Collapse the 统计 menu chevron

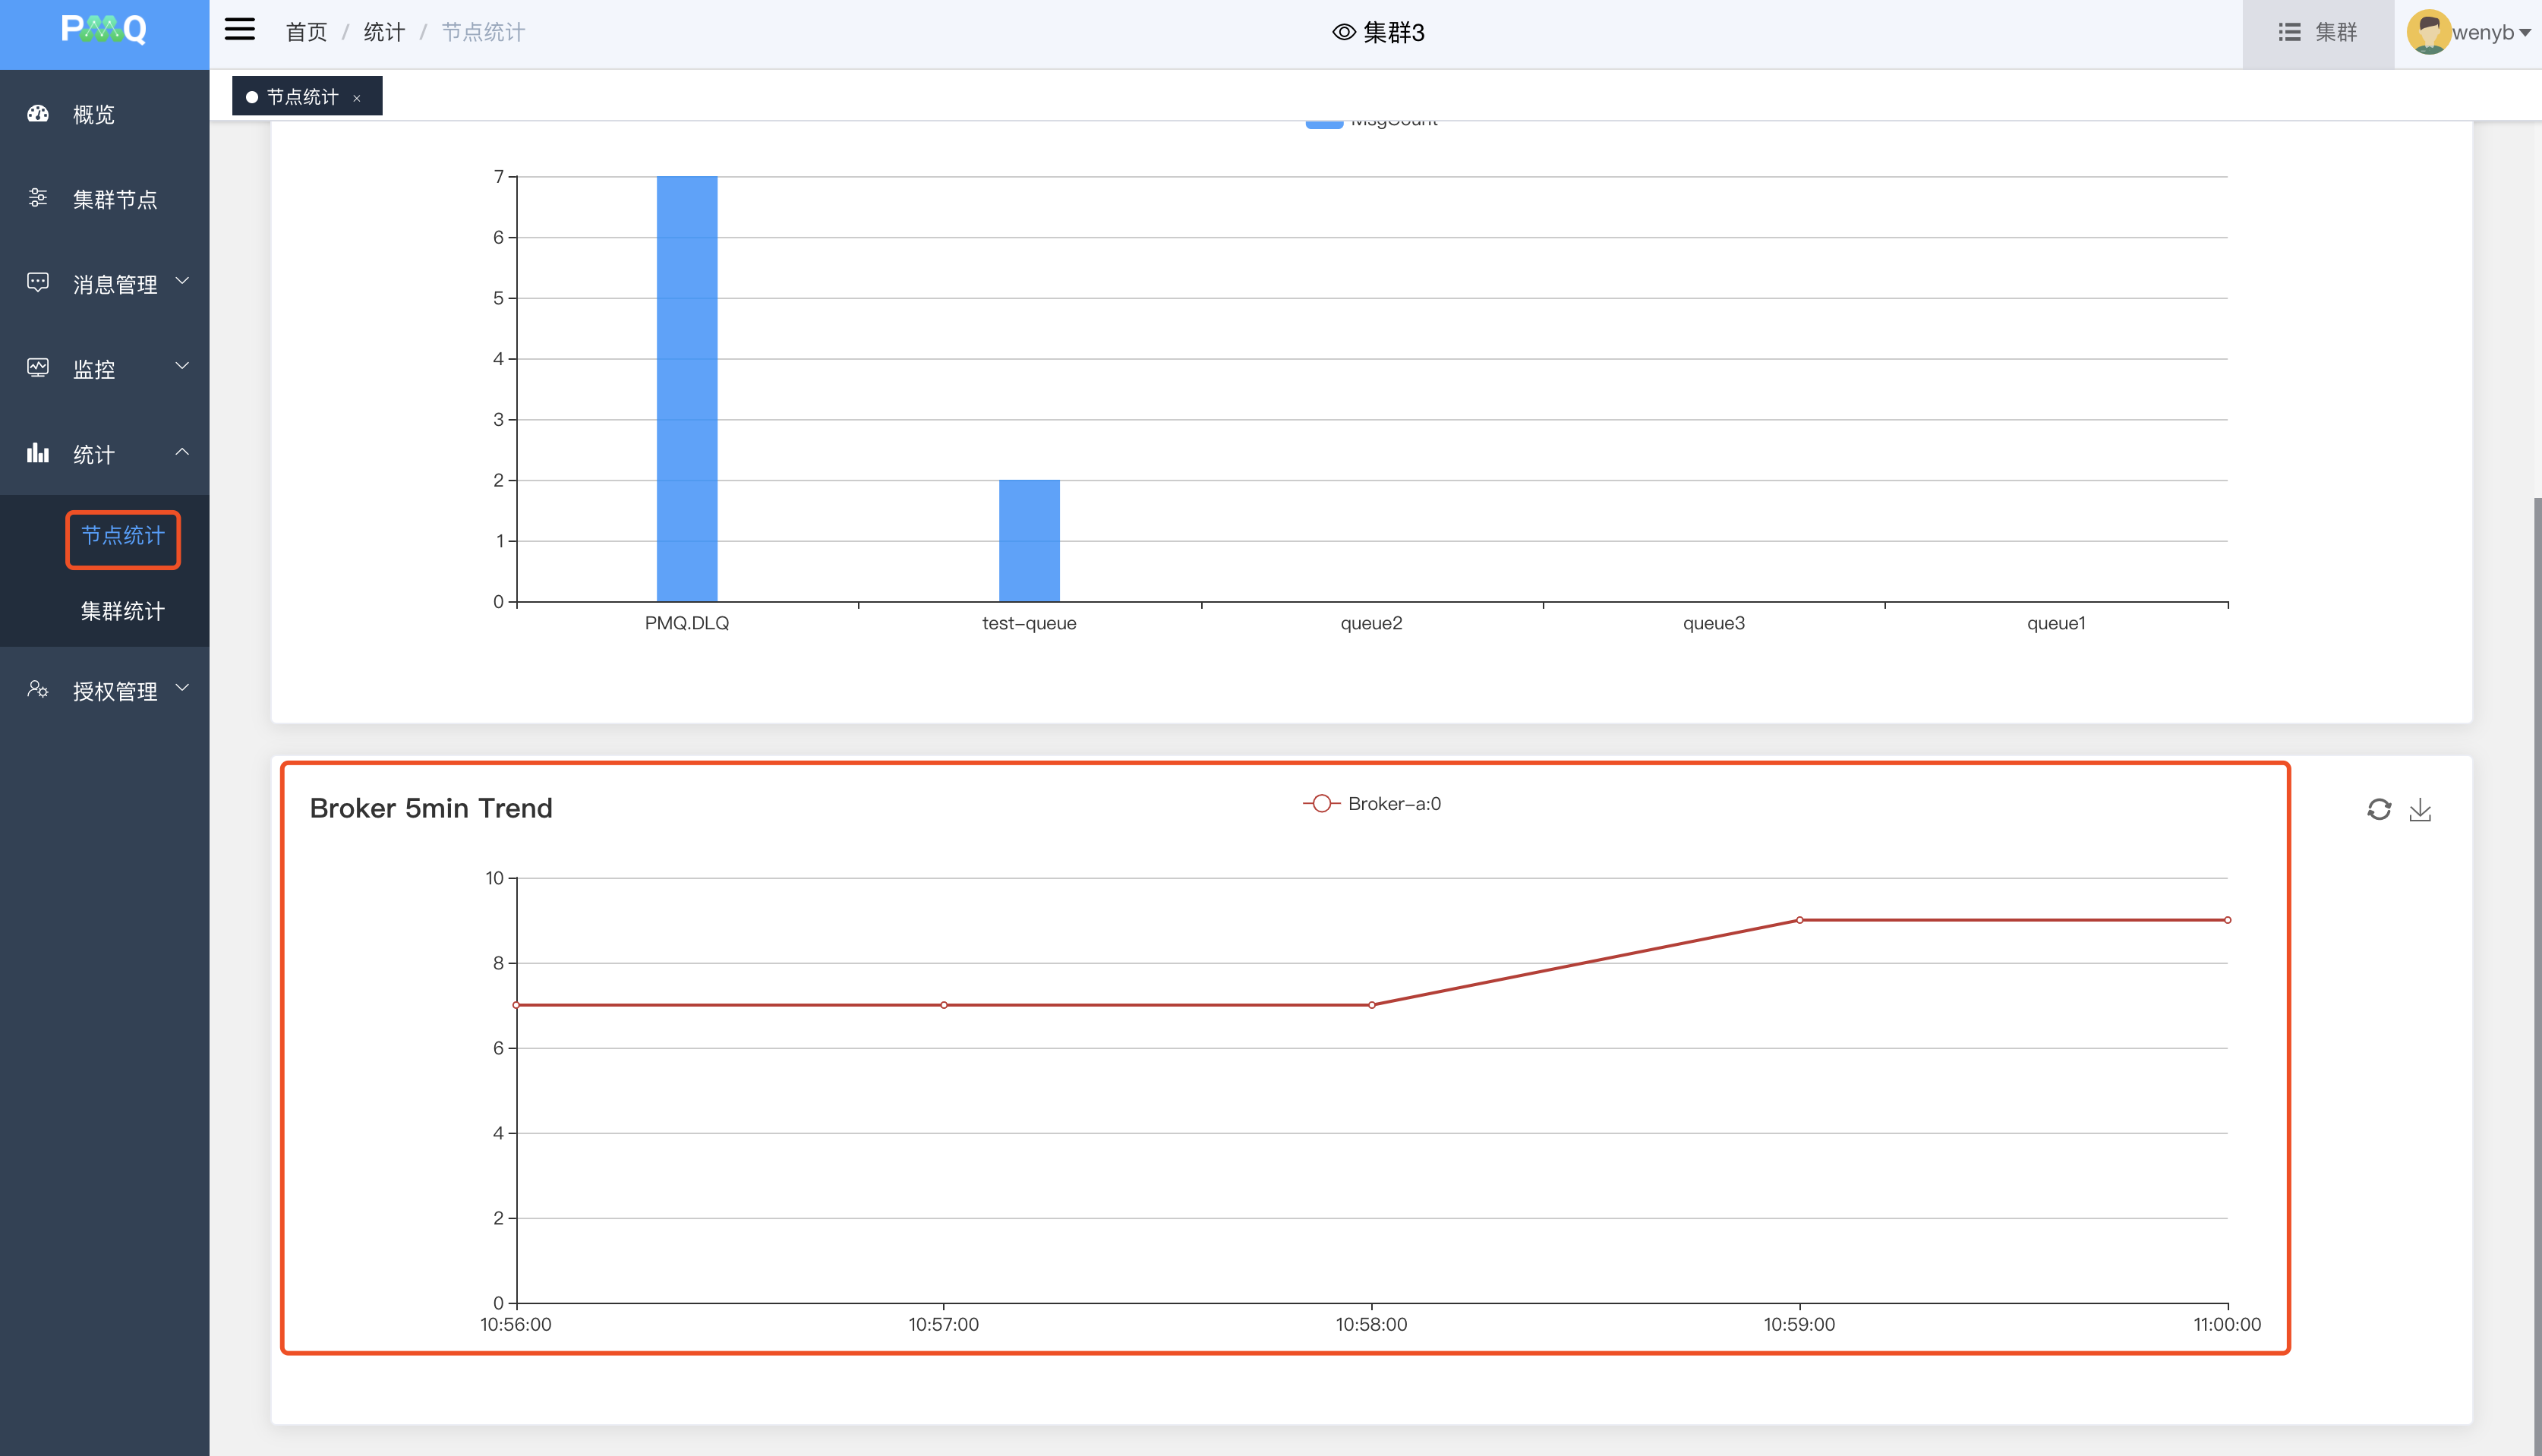pyautogui.click(x=182, y=452)
